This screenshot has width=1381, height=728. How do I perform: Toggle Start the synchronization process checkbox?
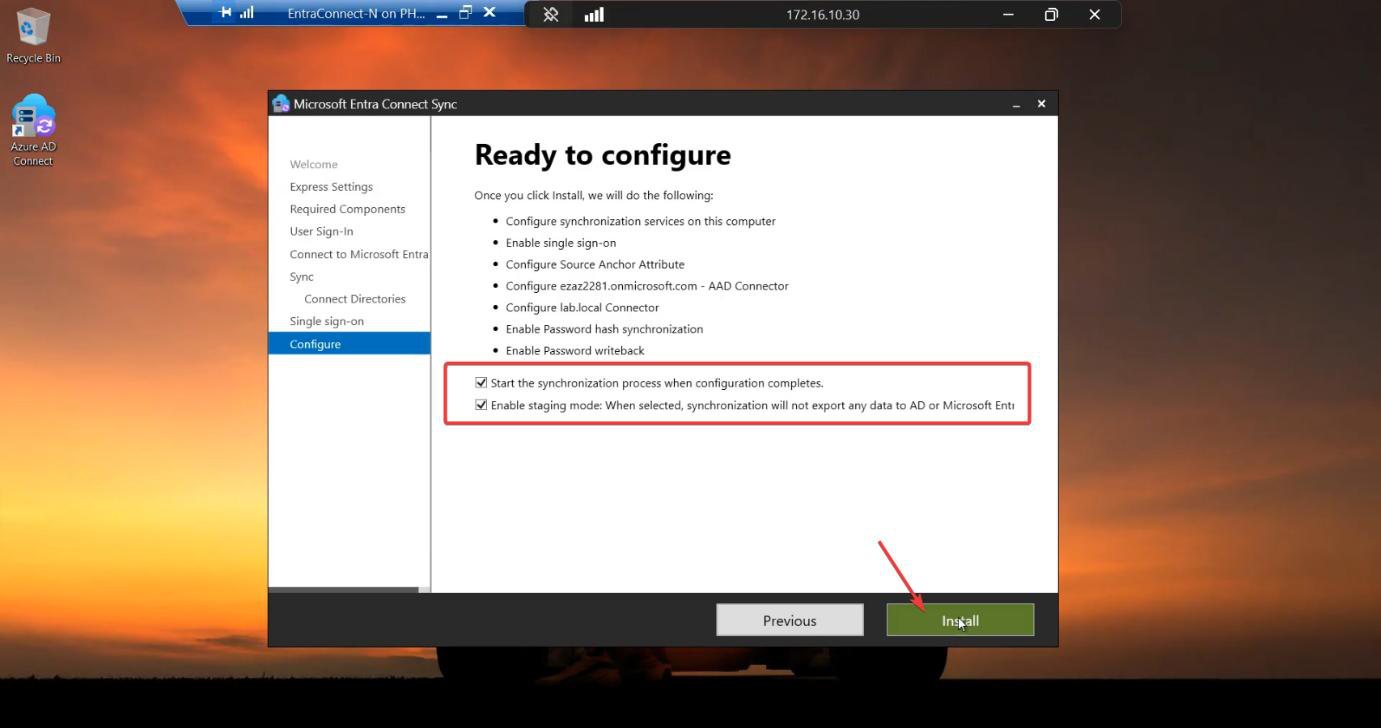point(481,383)
